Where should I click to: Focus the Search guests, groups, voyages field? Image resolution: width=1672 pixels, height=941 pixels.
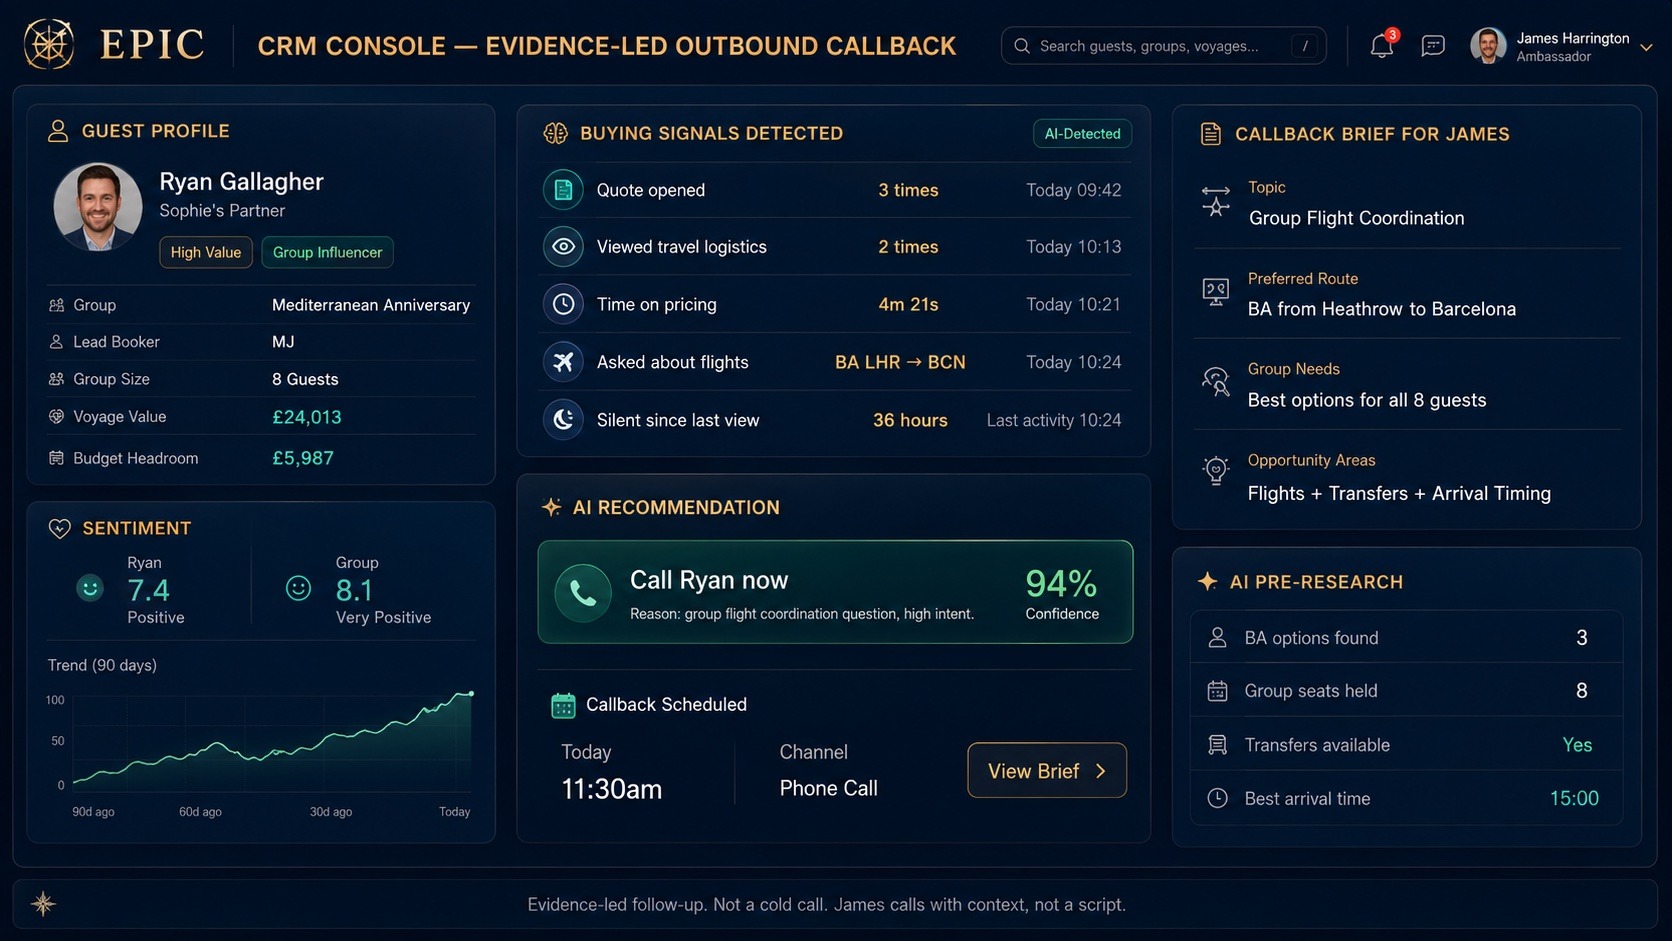(x=1163, y=46)
